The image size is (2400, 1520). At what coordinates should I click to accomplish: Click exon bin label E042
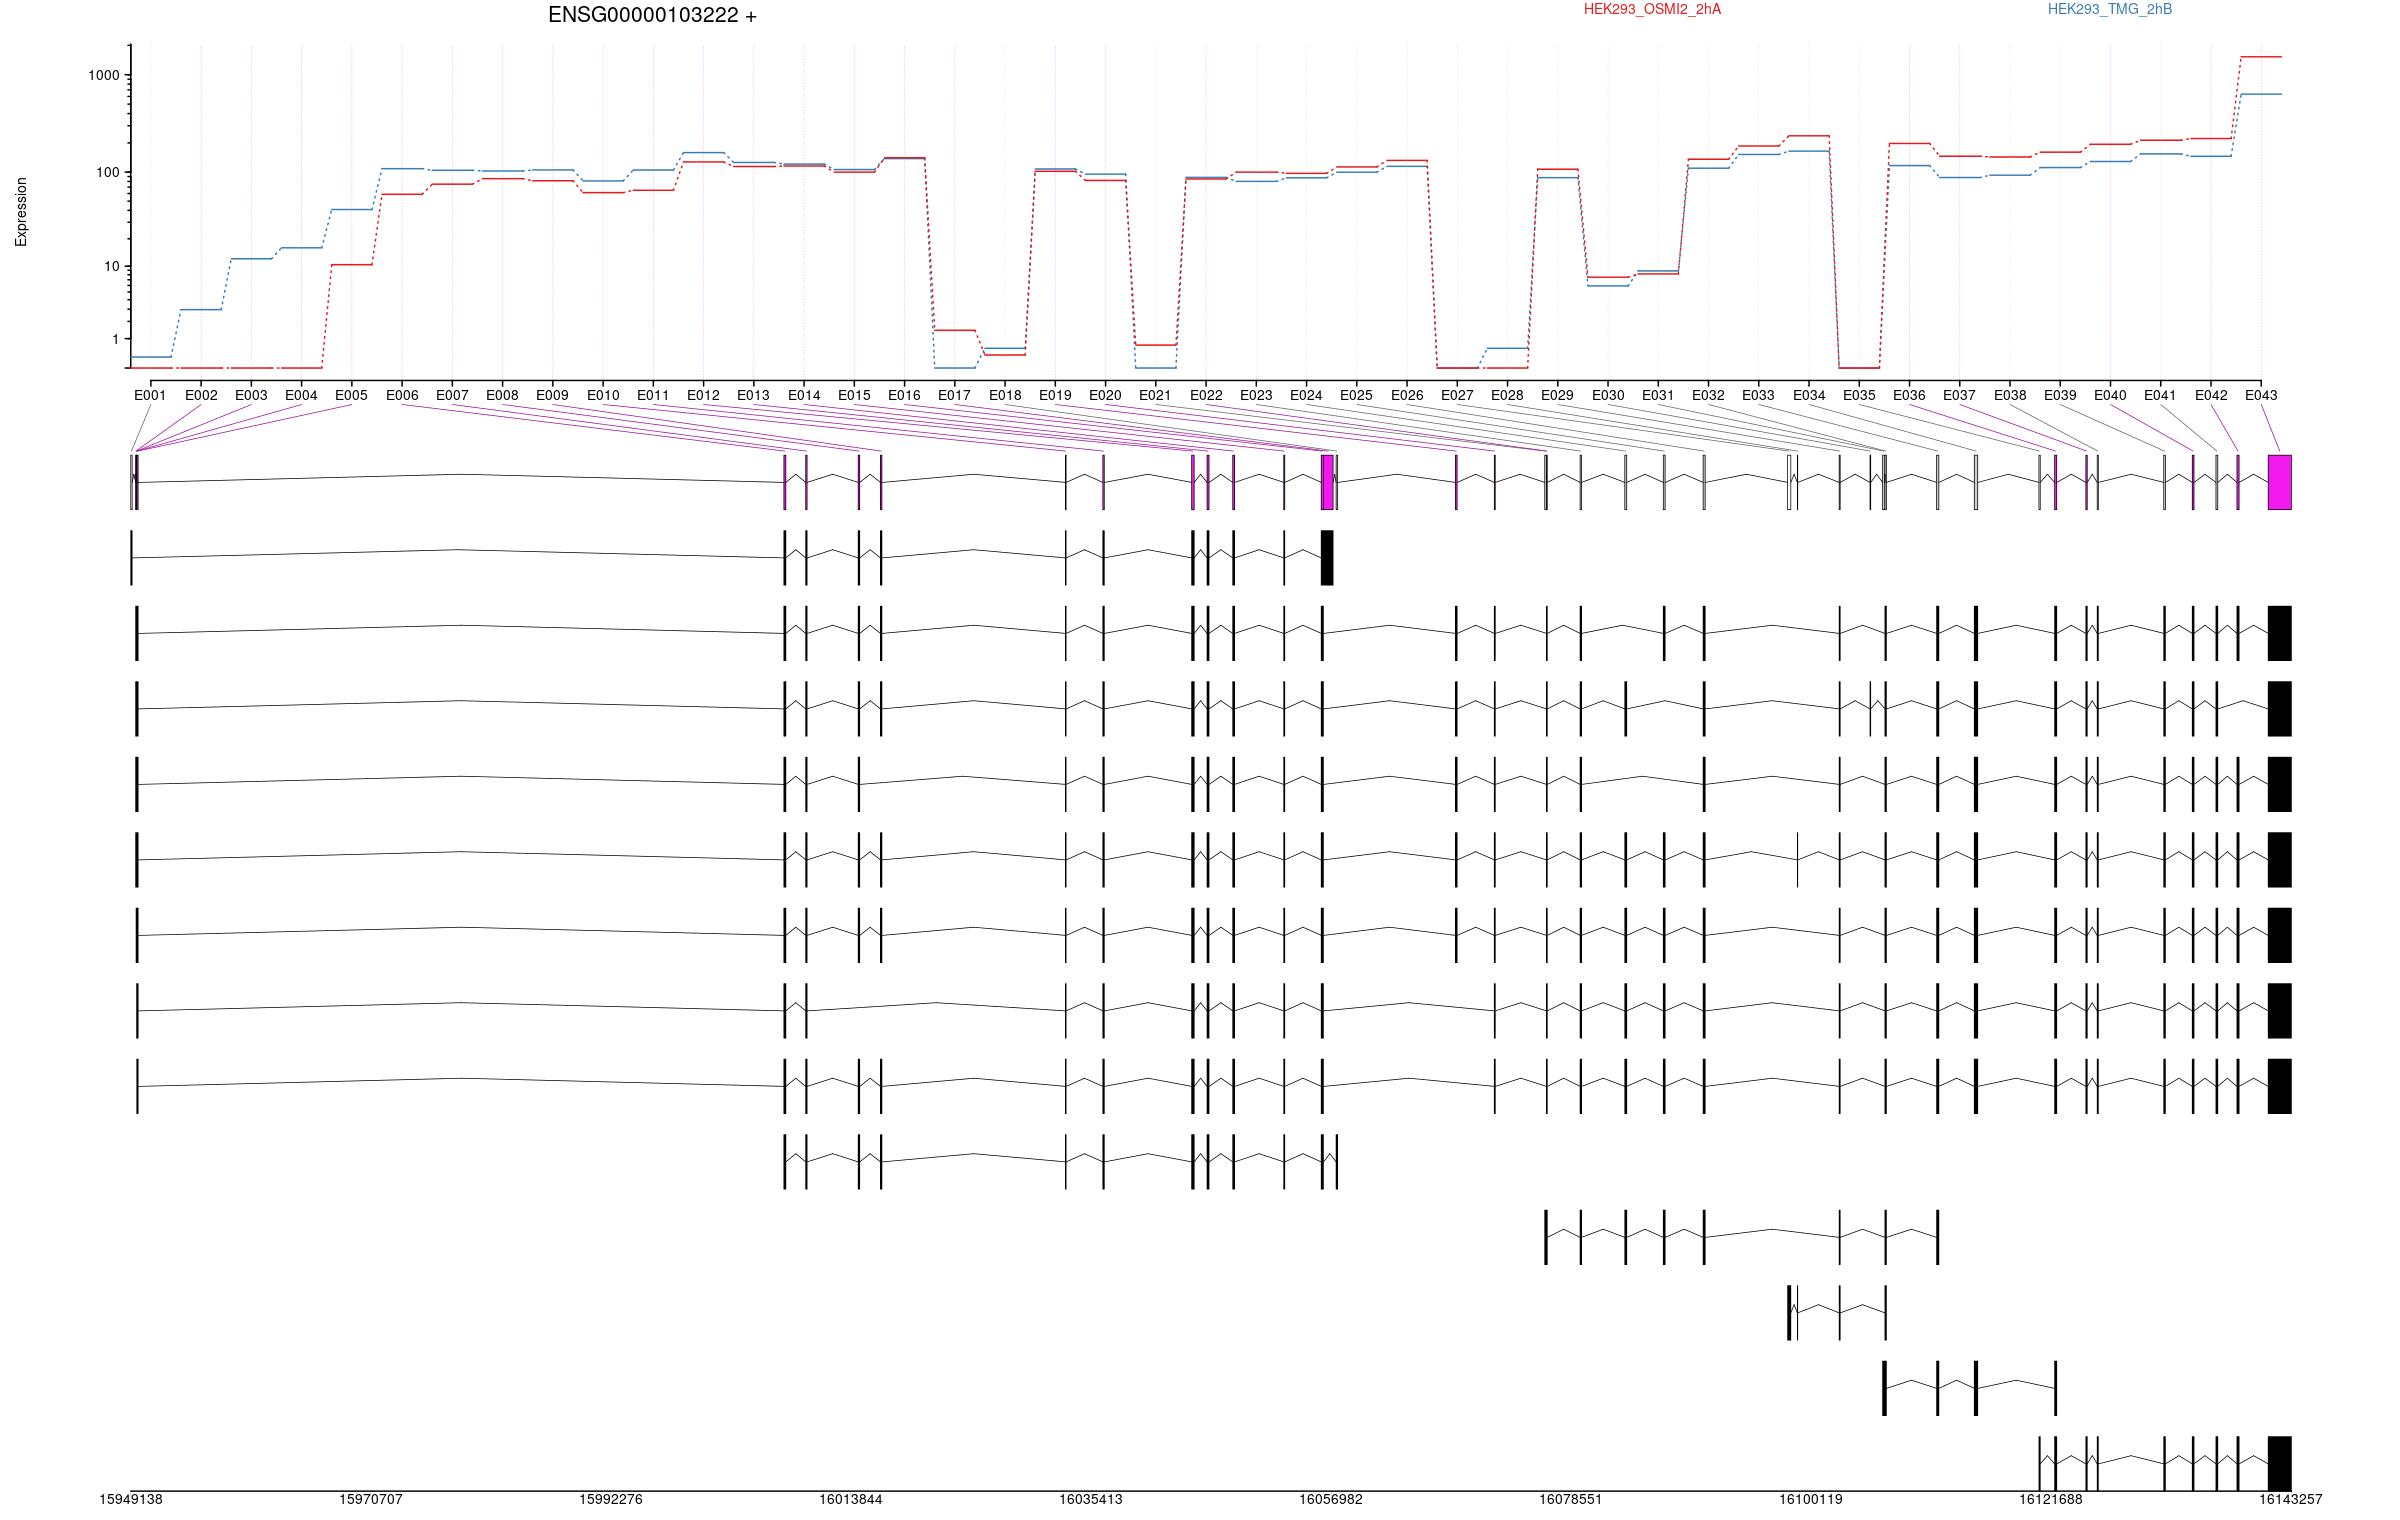[2211, 395]
